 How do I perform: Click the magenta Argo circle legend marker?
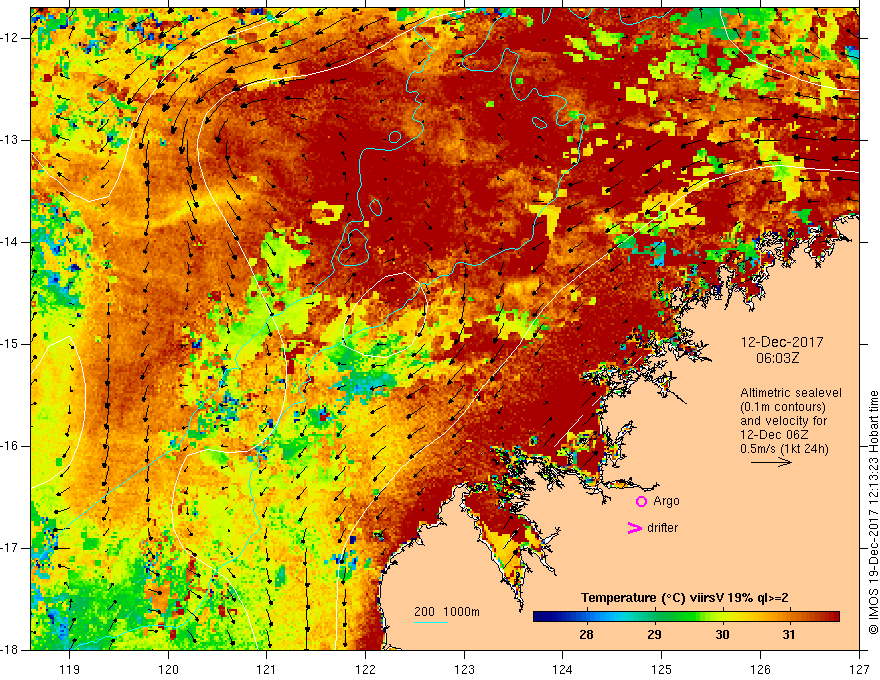click(641, 501)
